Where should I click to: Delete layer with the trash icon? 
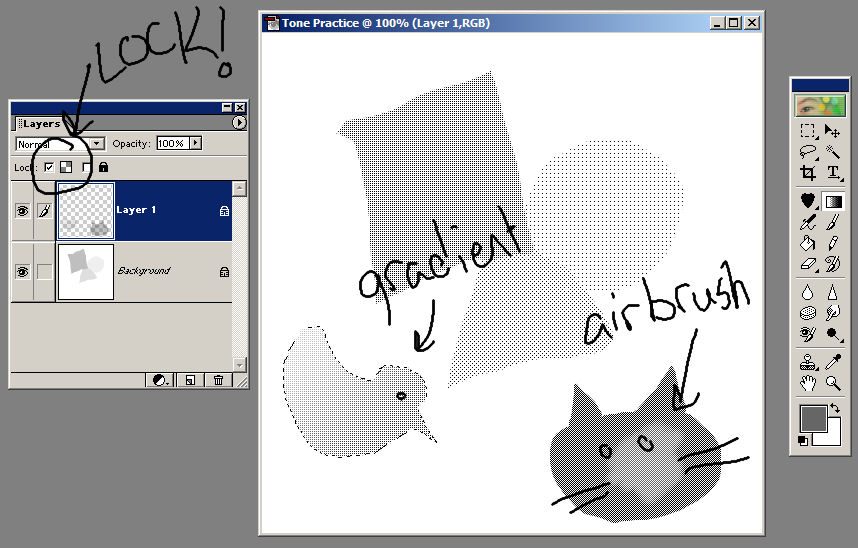pyautogui.click(x=218, y=380)
